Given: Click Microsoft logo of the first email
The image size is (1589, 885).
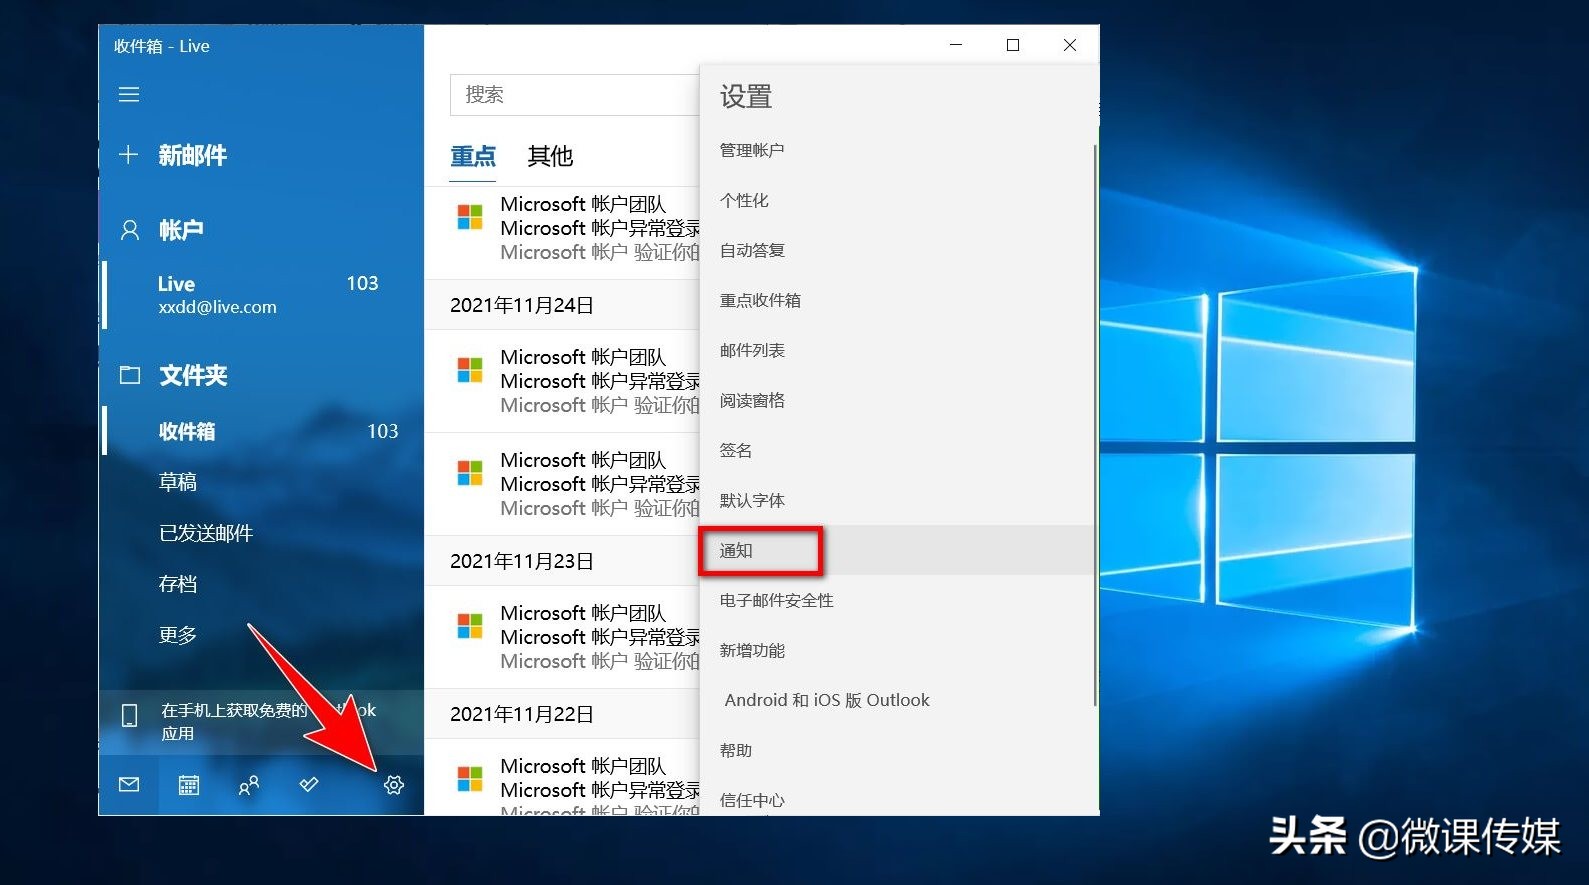Looking at the screenshot, I should [470, 217].
